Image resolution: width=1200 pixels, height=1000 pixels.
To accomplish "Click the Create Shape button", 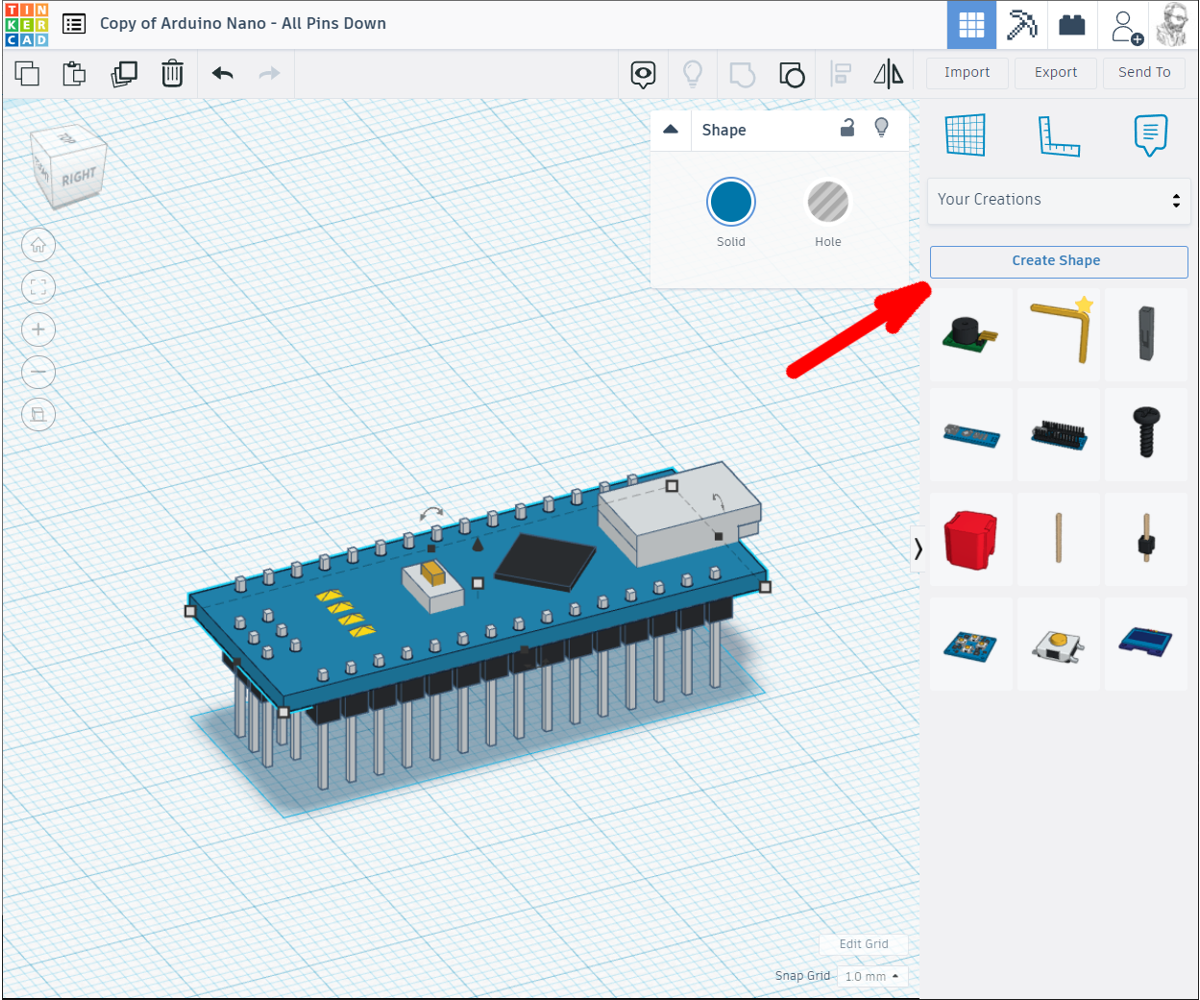I will click(x=1059, y=261).
